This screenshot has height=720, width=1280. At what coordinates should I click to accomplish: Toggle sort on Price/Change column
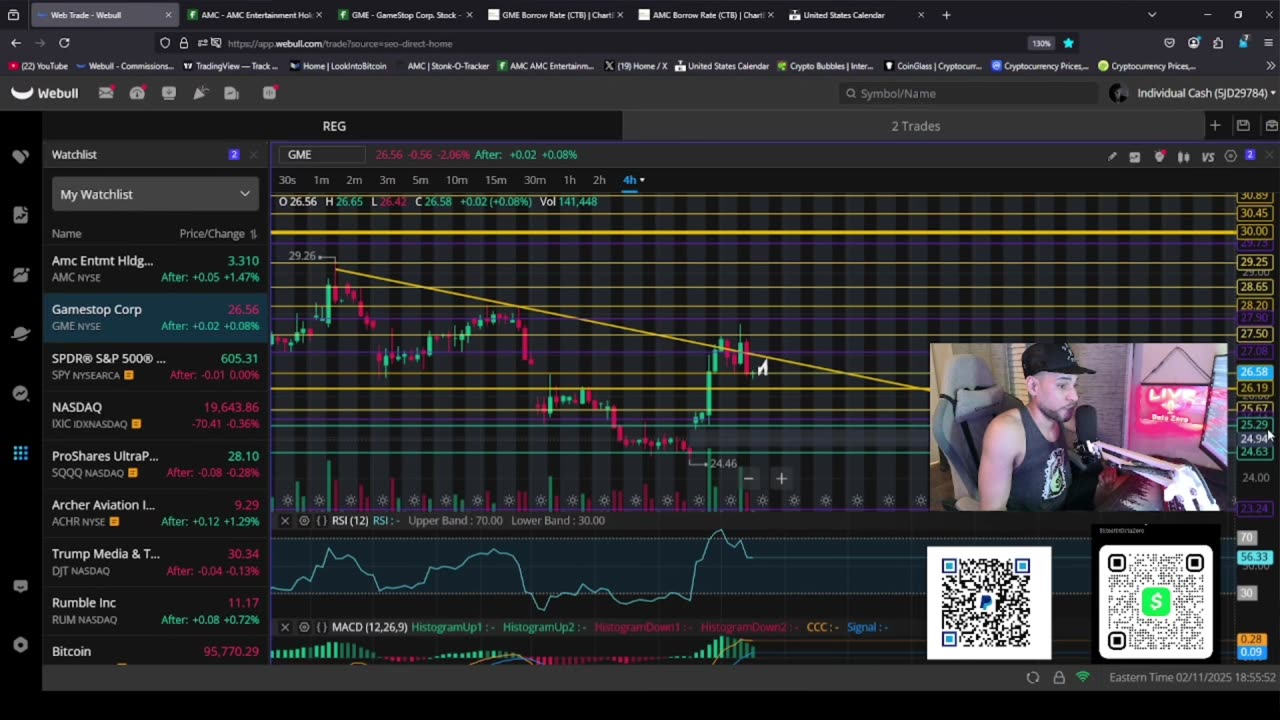pyautogui.click(x=218, y=234)
